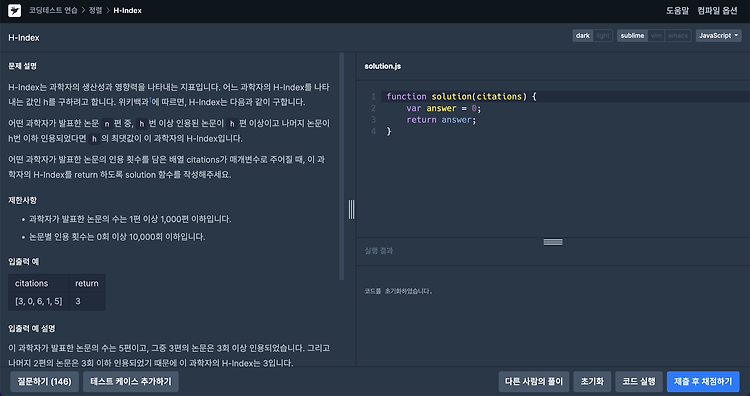Screen dimensions: 750x396
Task: Click the [3, 0, 6, 1, 5] table cell
Action: [39, 301]
